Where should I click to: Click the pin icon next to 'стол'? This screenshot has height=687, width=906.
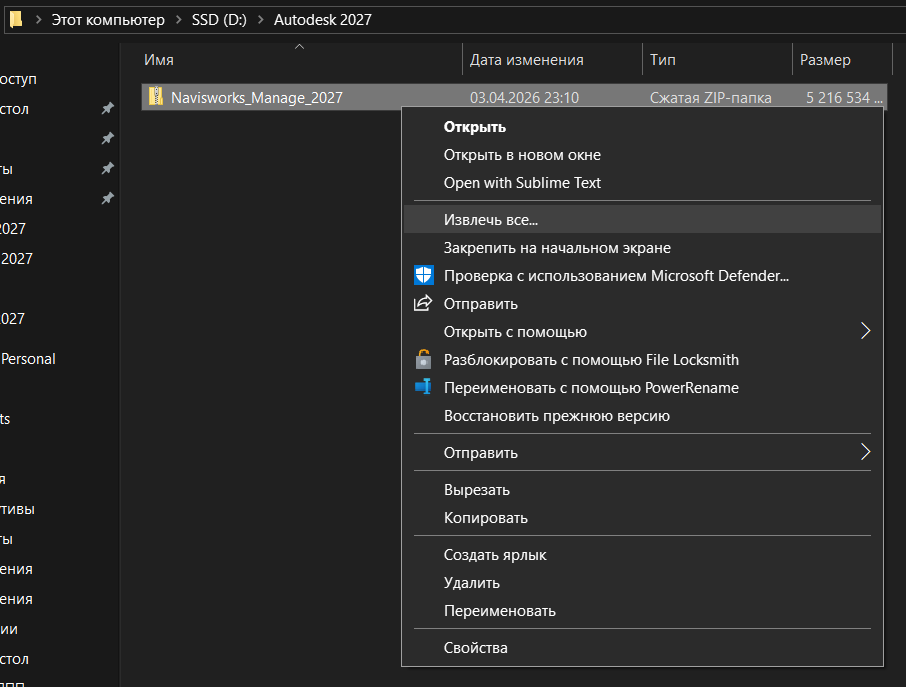(107, 108)
